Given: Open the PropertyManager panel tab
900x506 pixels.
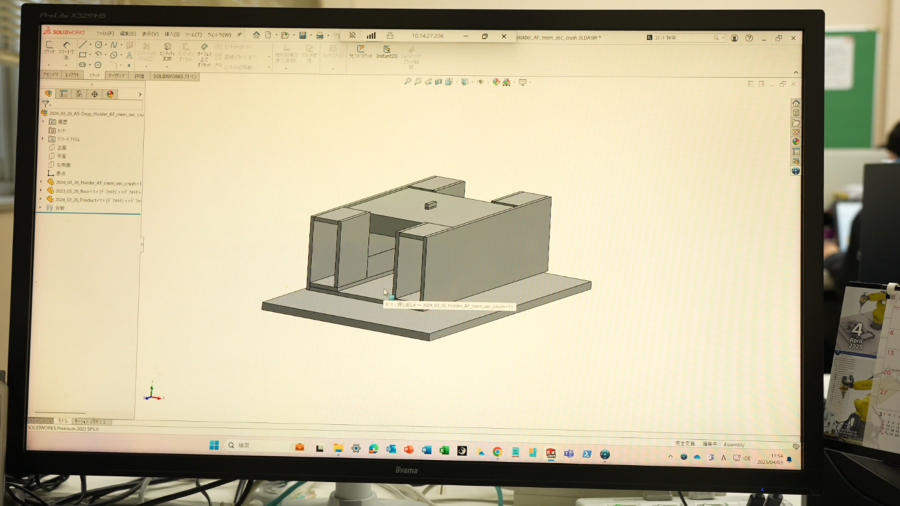Looking at the screenshot, I should (64, 94).
